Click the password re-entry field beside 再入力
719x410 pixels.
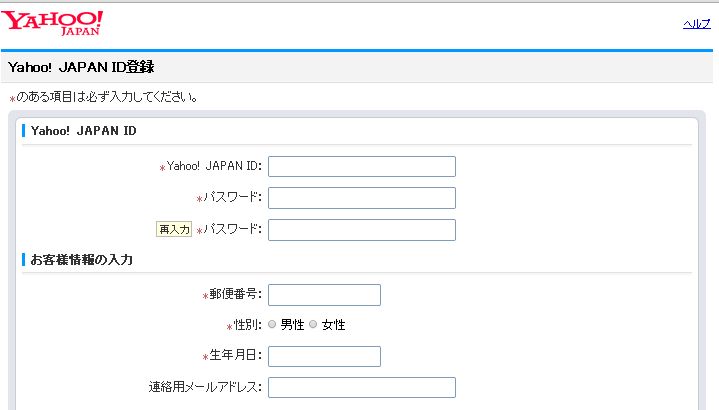(361, 230)
